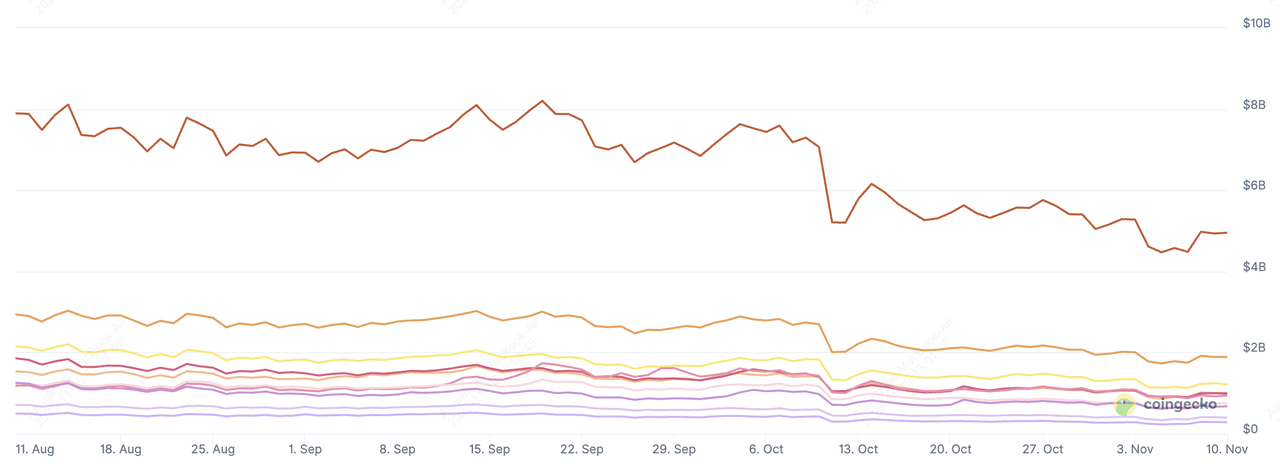Image resolution: width=1280 pixels, height=473 pixels.
Task: Select the $8B y-axis label
Action: [1255, 104]
